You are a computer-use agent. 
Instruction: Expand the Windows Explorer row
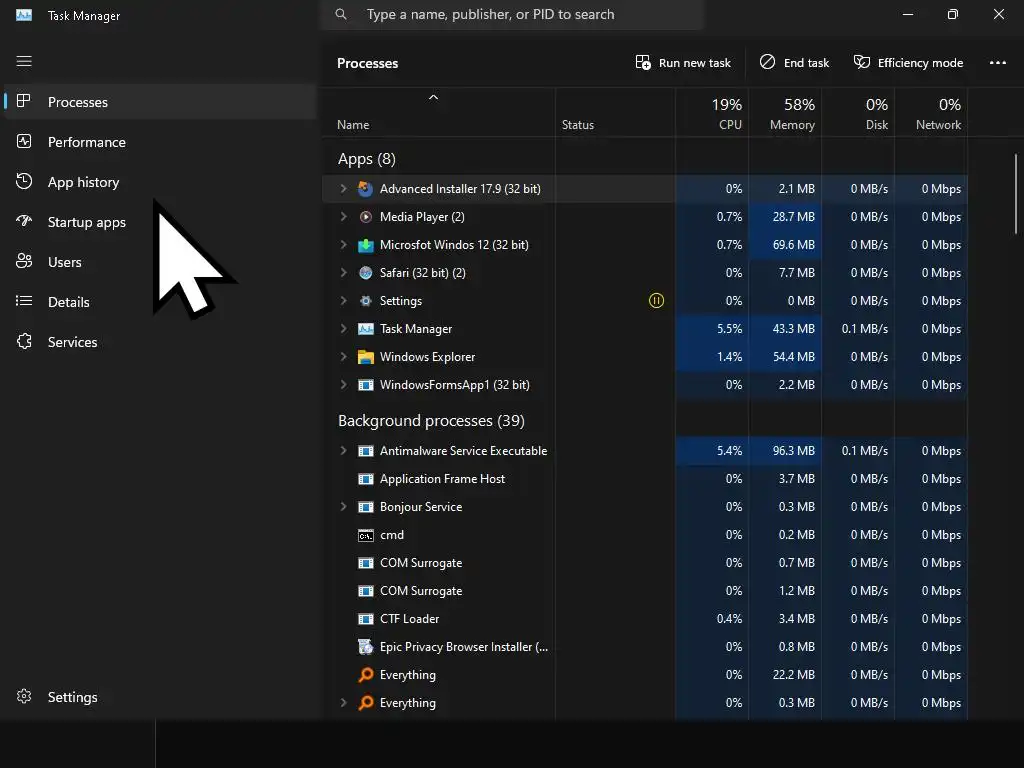click(x=344, y=357)
